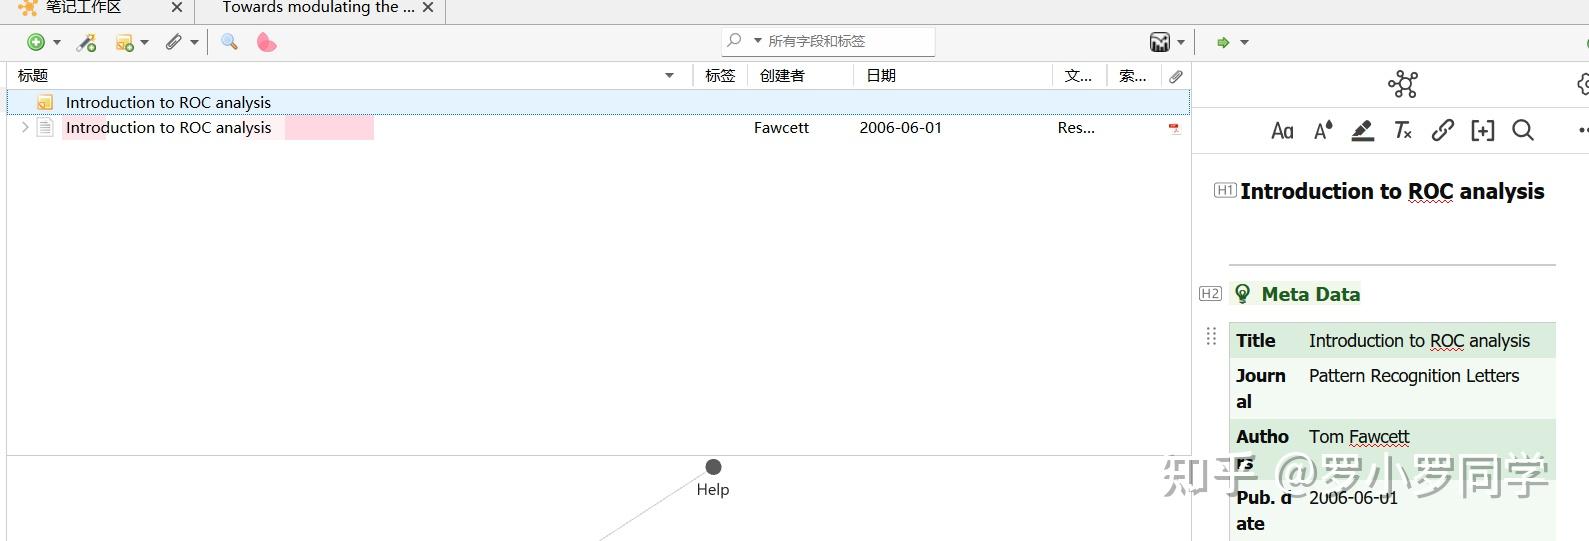1589x541 pixels.
Task: Click the find magnifier in note editor
Action: click(1523, 131)
